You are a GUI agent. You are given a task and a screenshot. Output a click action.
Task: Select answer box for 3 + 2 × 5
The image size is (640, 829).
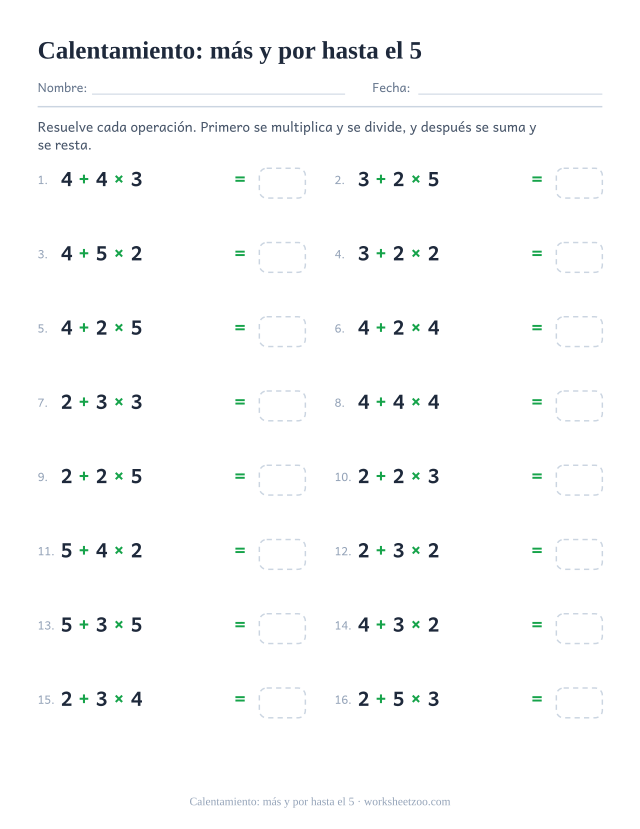point(579,183)
